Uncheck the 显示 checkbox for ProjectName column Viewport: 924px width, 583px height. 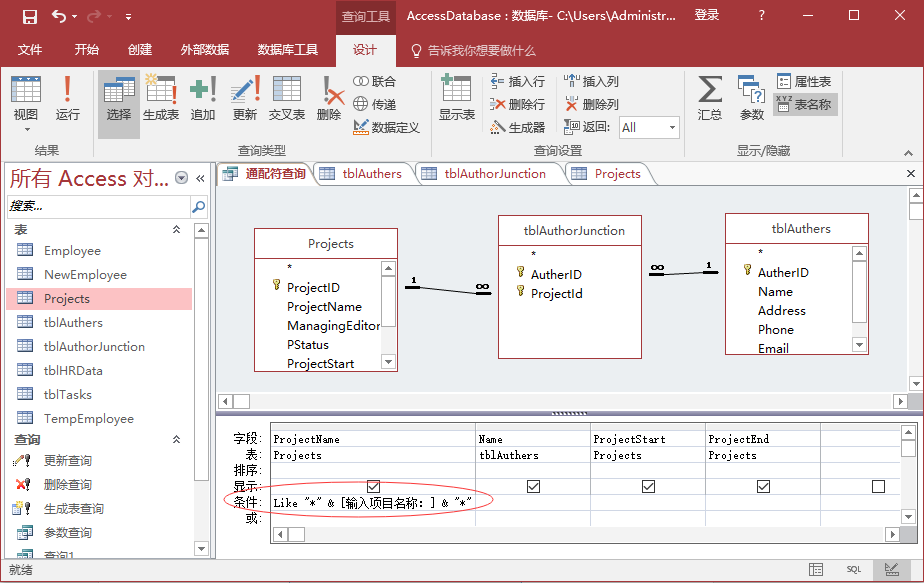(373, 487)
